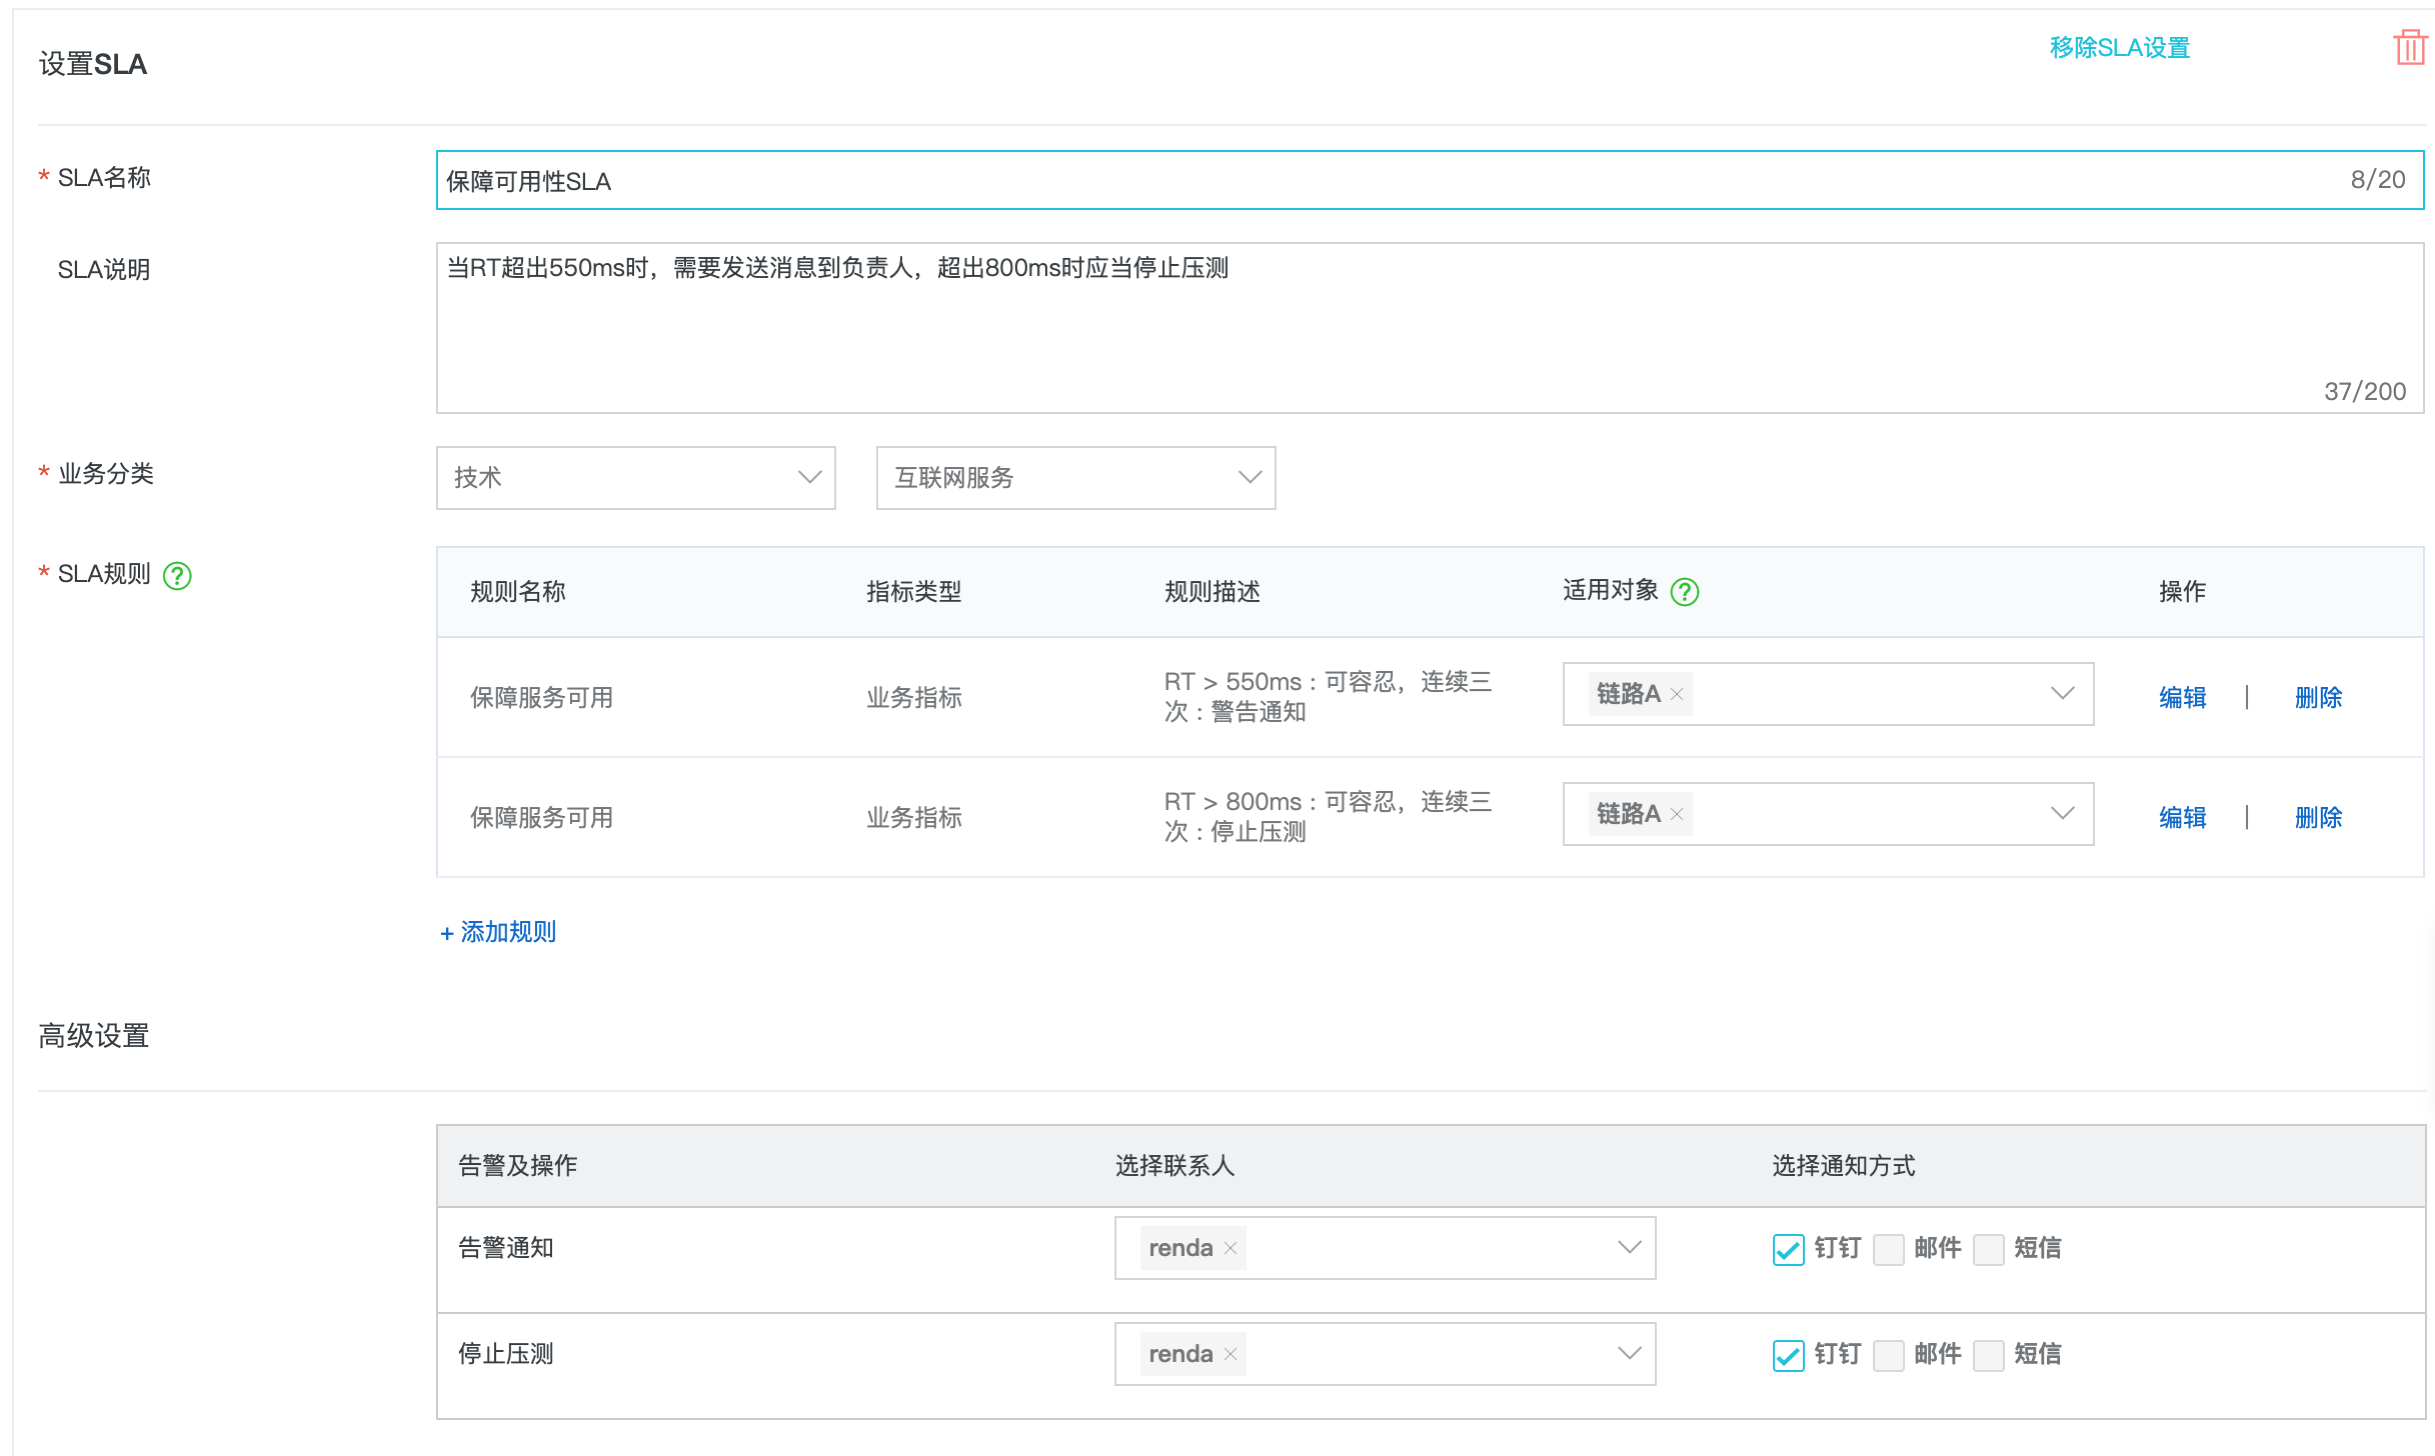Open the 互联网服务 subcategory dropdown
The width and height of the screenshot is (2435, 1456).
pyautogui.click(x=1075, y=478)
